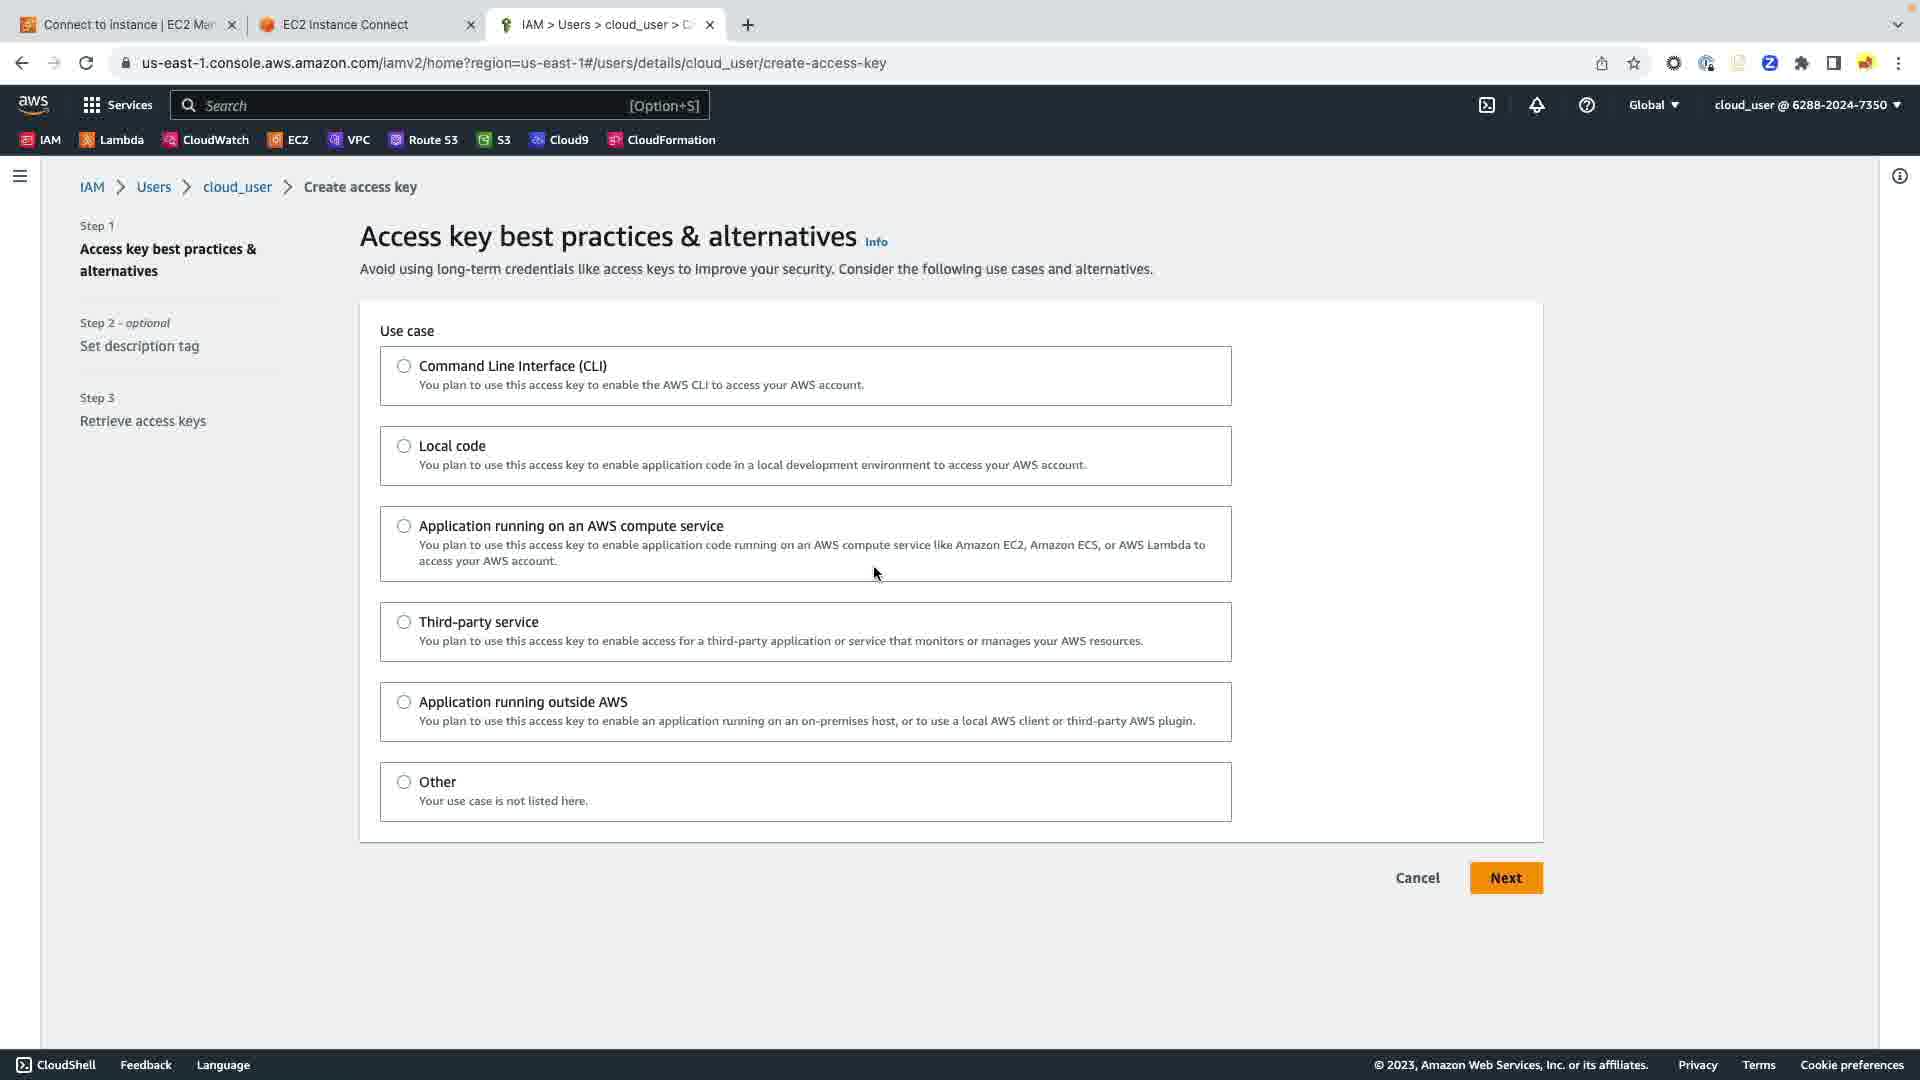Select the Local code radio option
The height and width of the screenshot is (1080, 1920).
pos(404,446)
